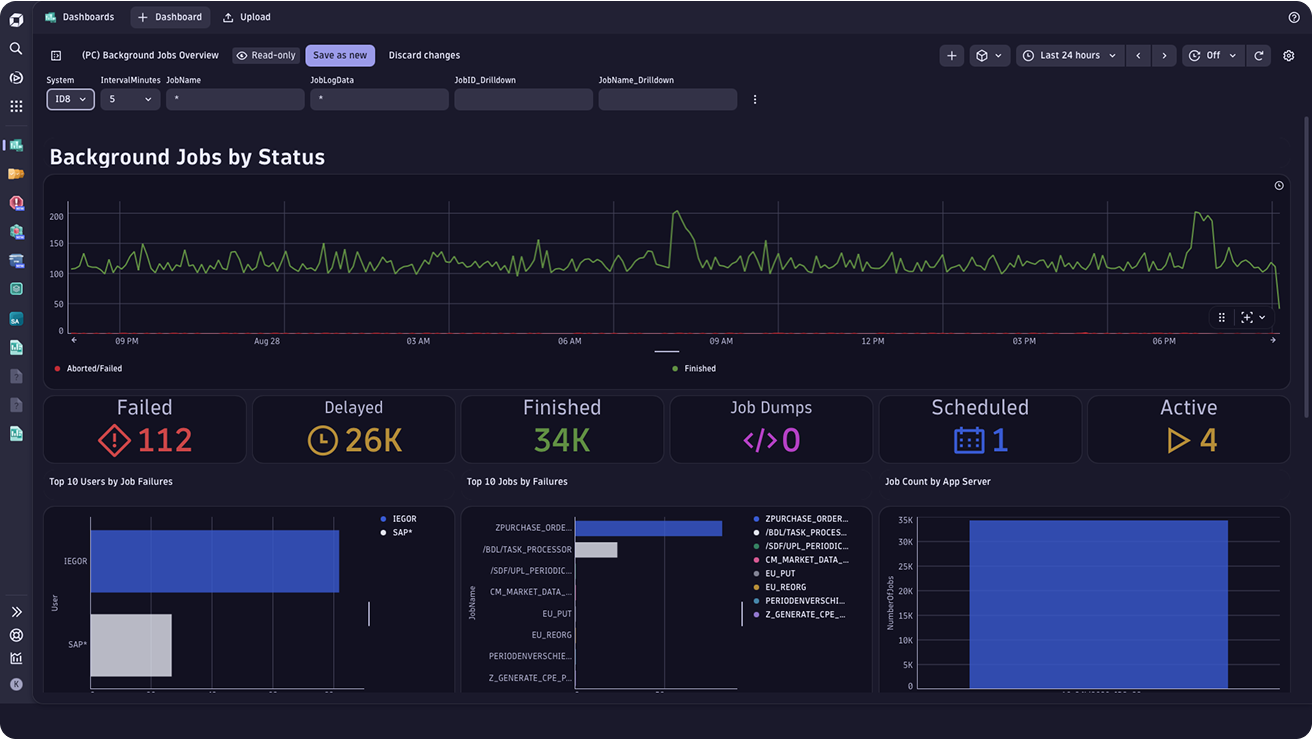This screenshot has height=739, width=1312.
Task: Click Discard changes
Action: 424,56
